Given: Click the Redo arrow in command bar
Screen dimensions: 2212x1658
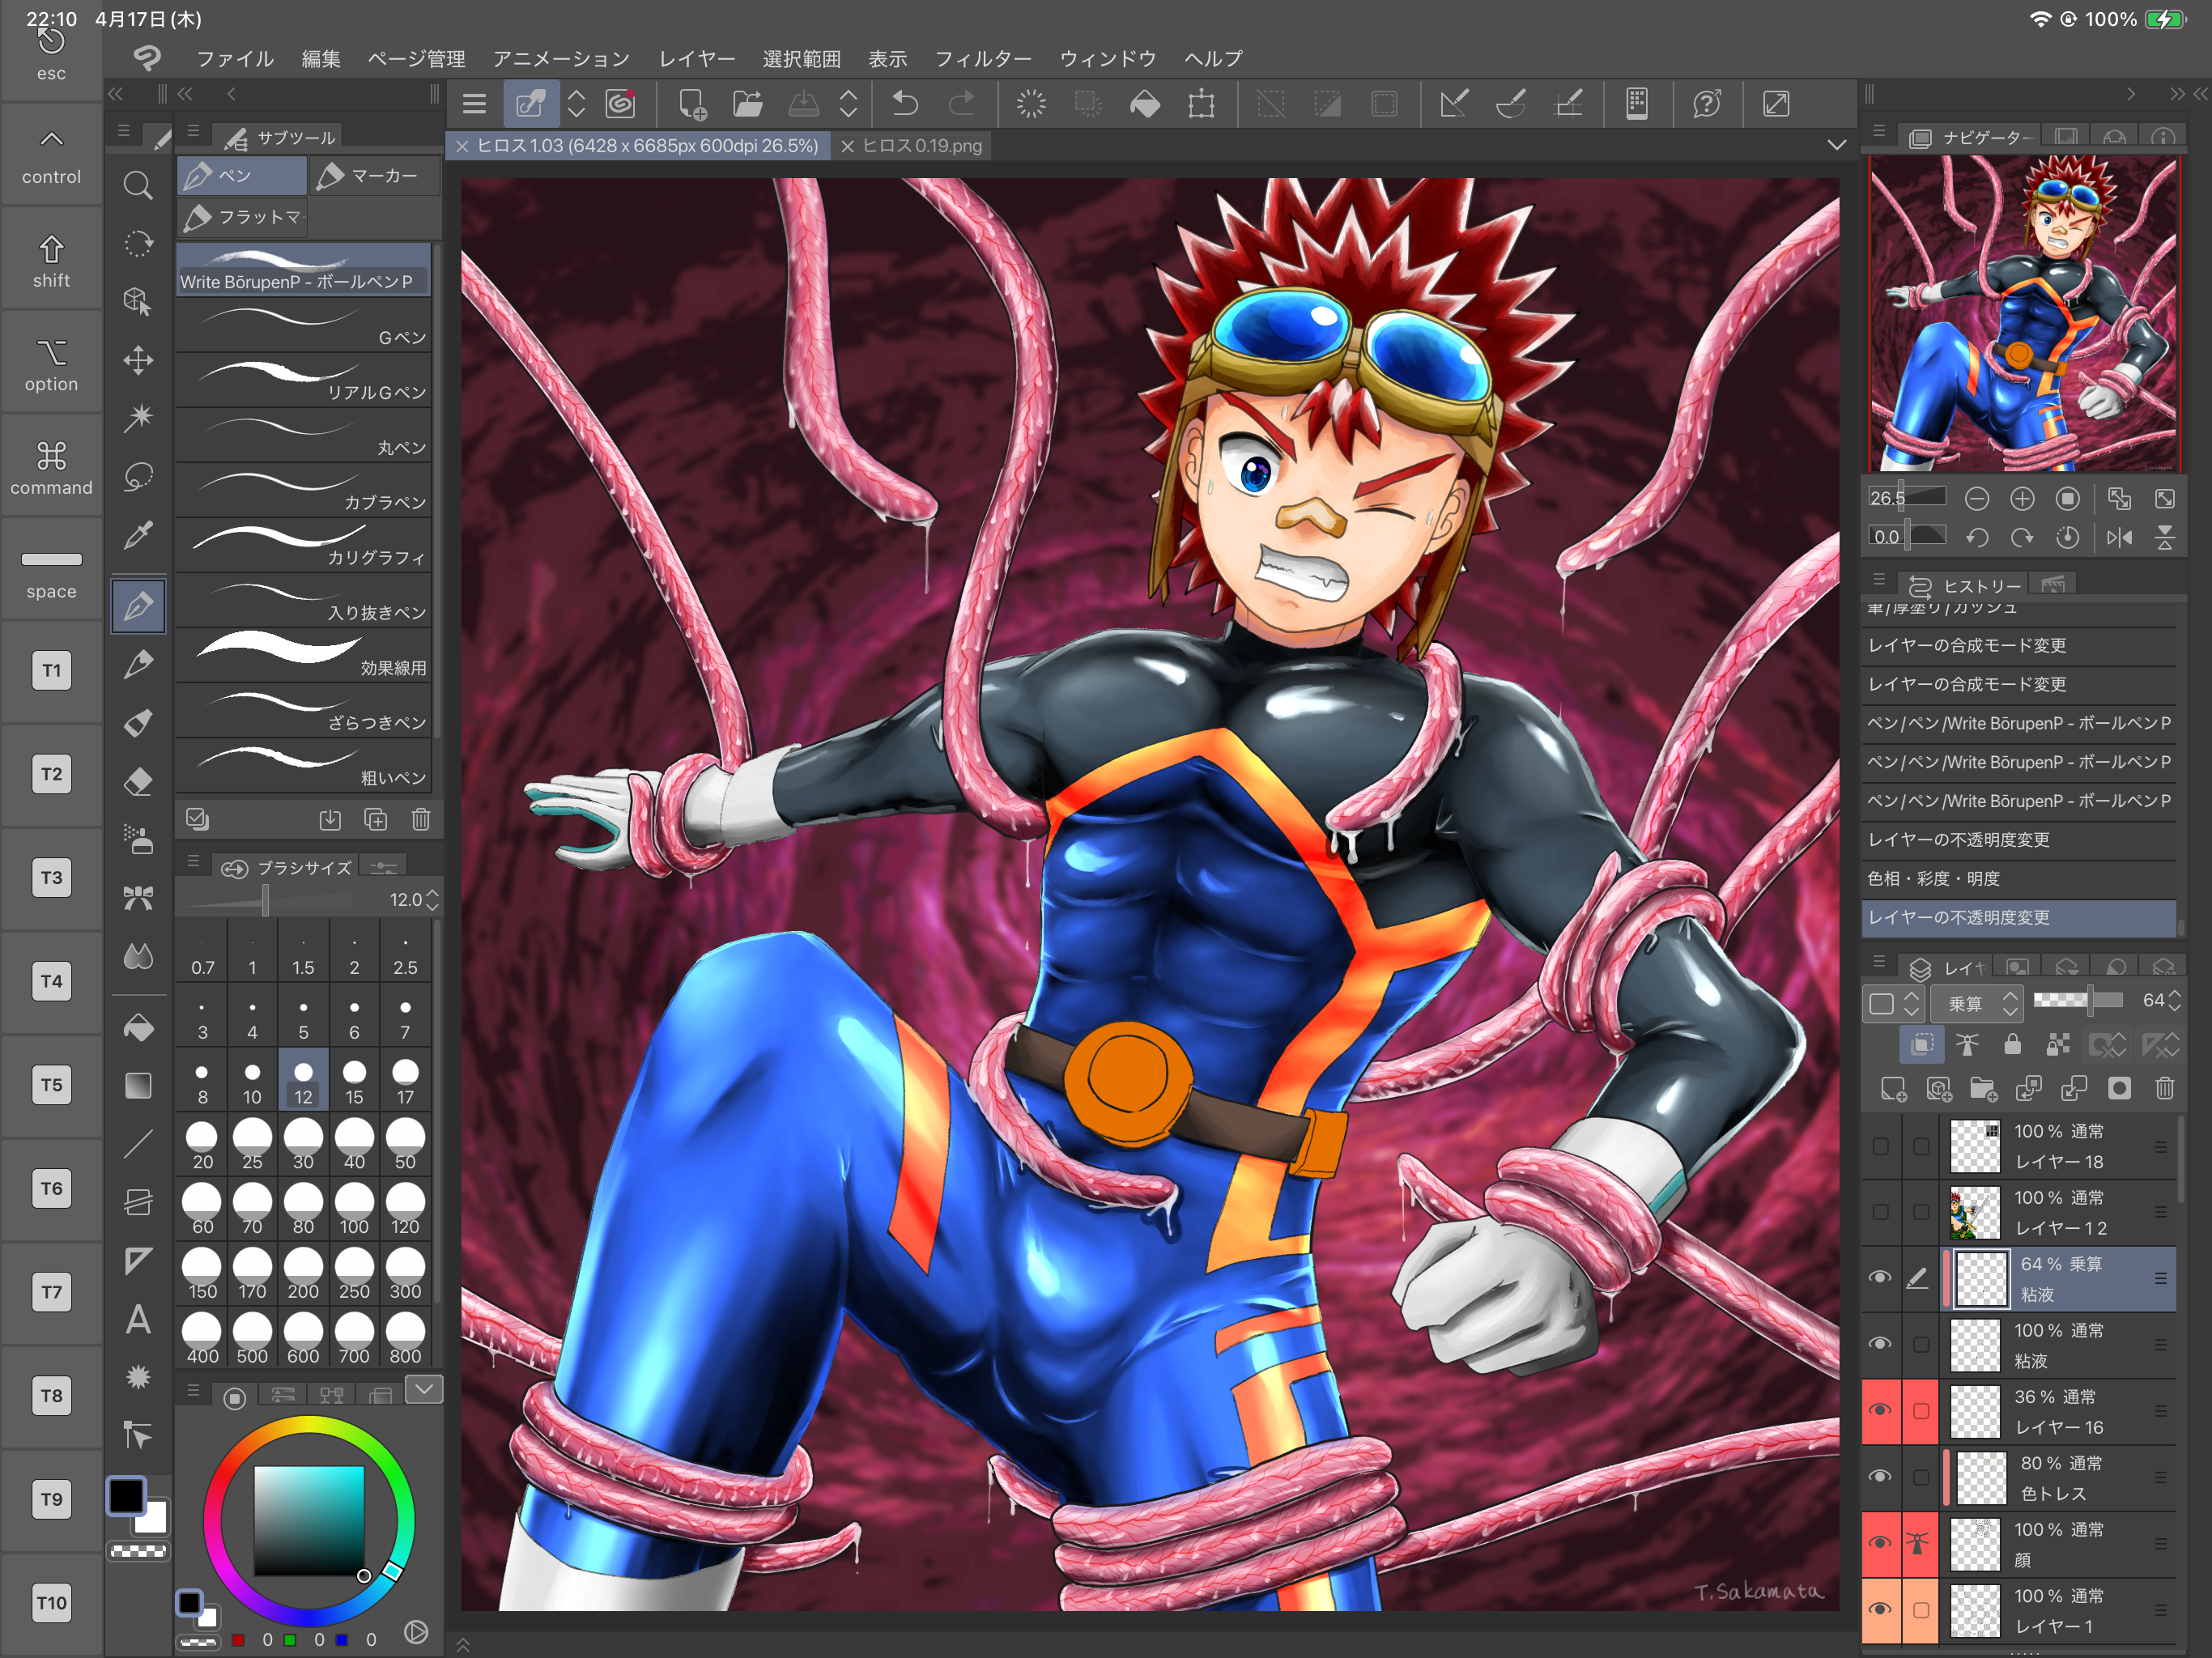Looking at the screenshot, I should click(961, 104).
